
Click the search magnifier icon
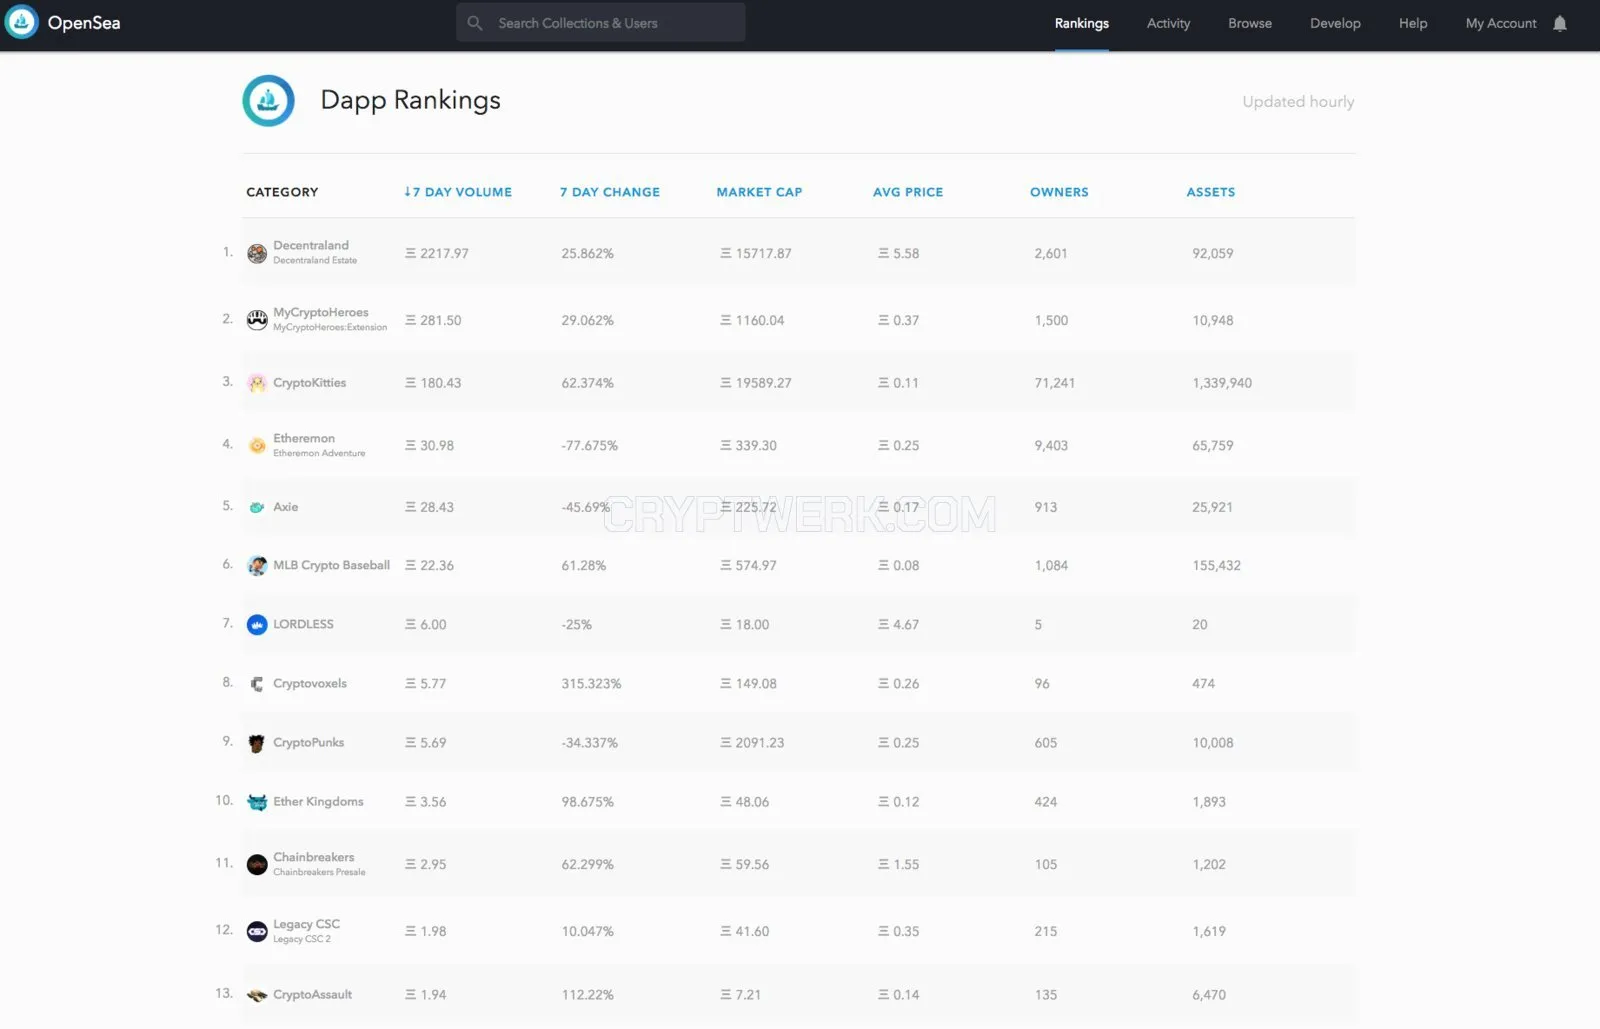(x=475, y=23)
